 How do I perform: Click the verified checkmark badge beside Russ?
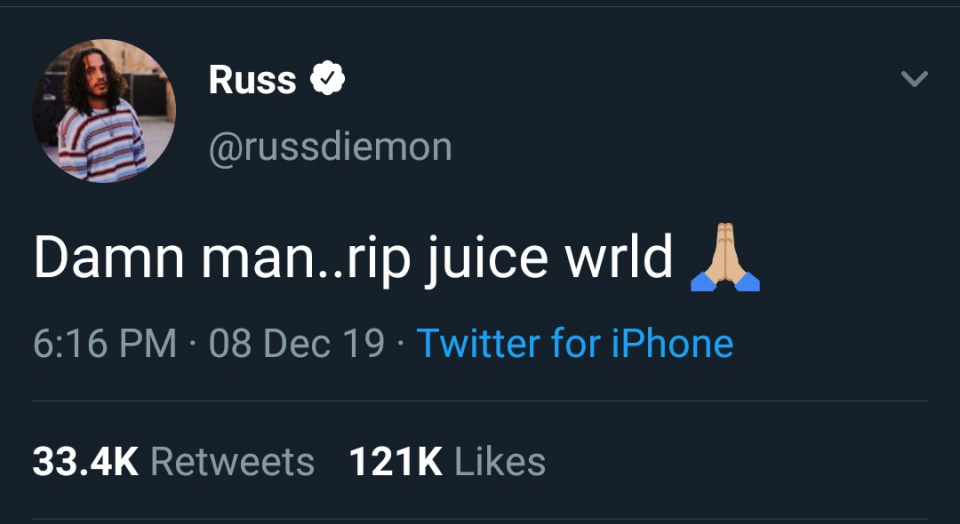[327, 79]
